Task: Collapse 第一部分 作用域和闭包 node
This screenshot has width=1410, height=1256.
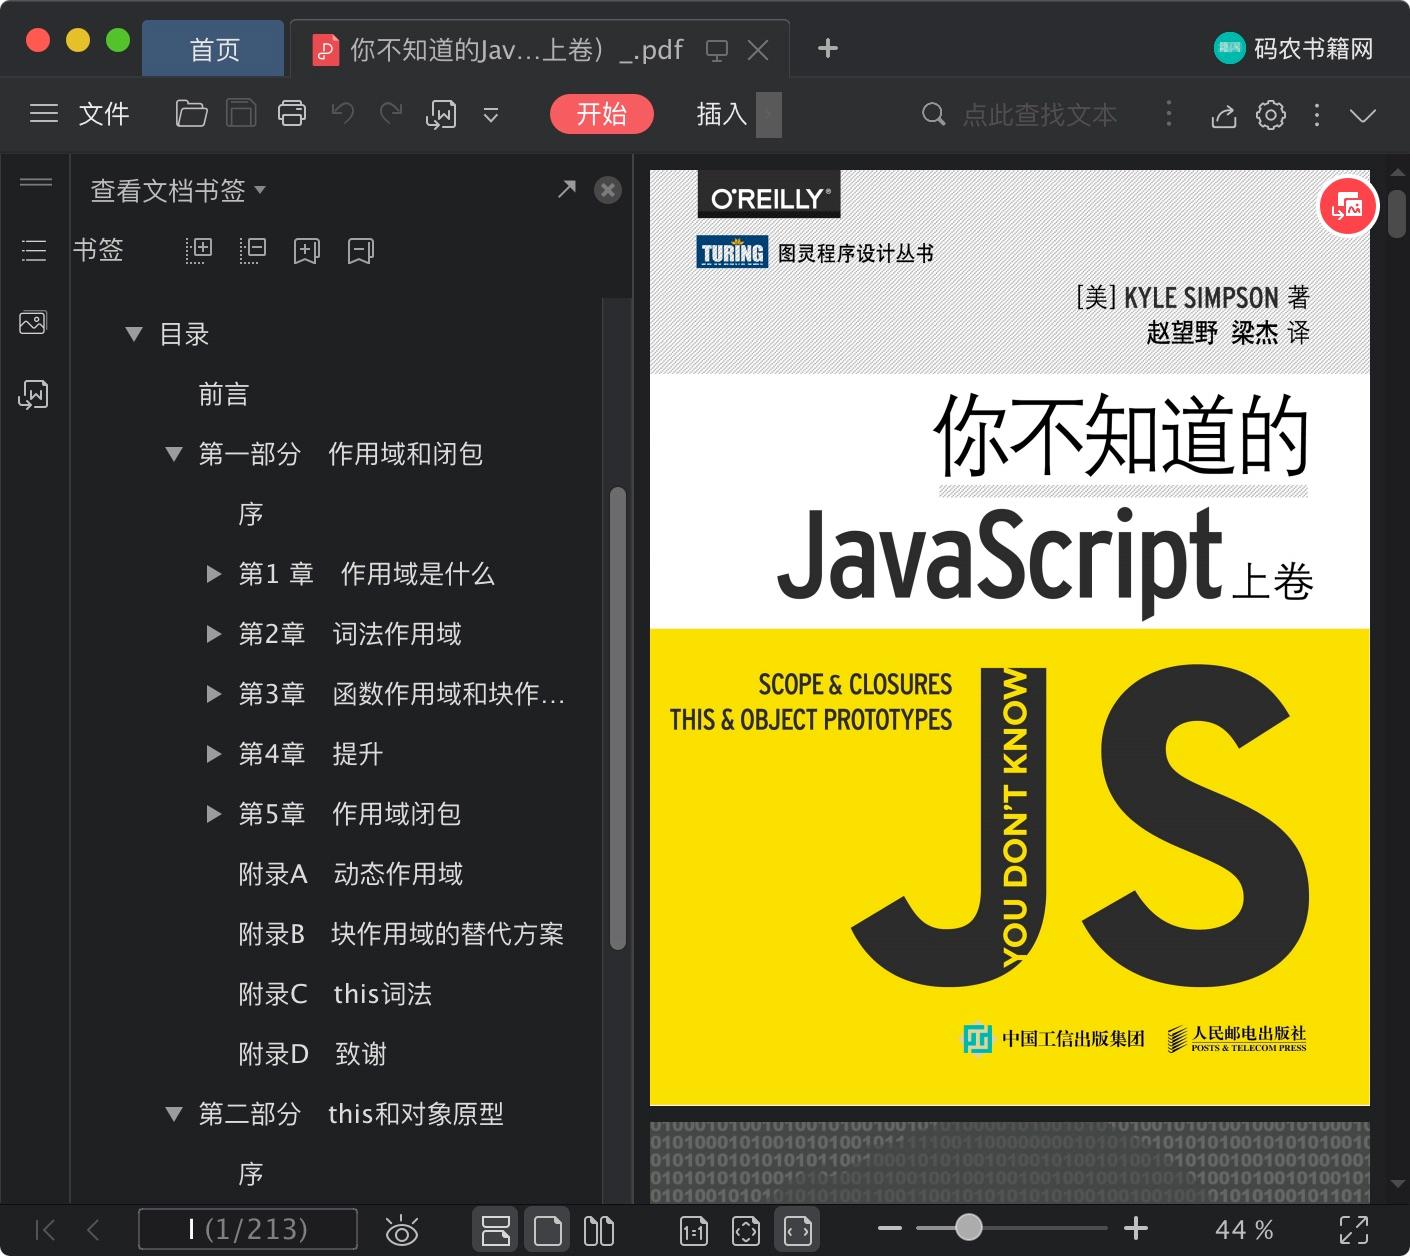Action: 174,454
